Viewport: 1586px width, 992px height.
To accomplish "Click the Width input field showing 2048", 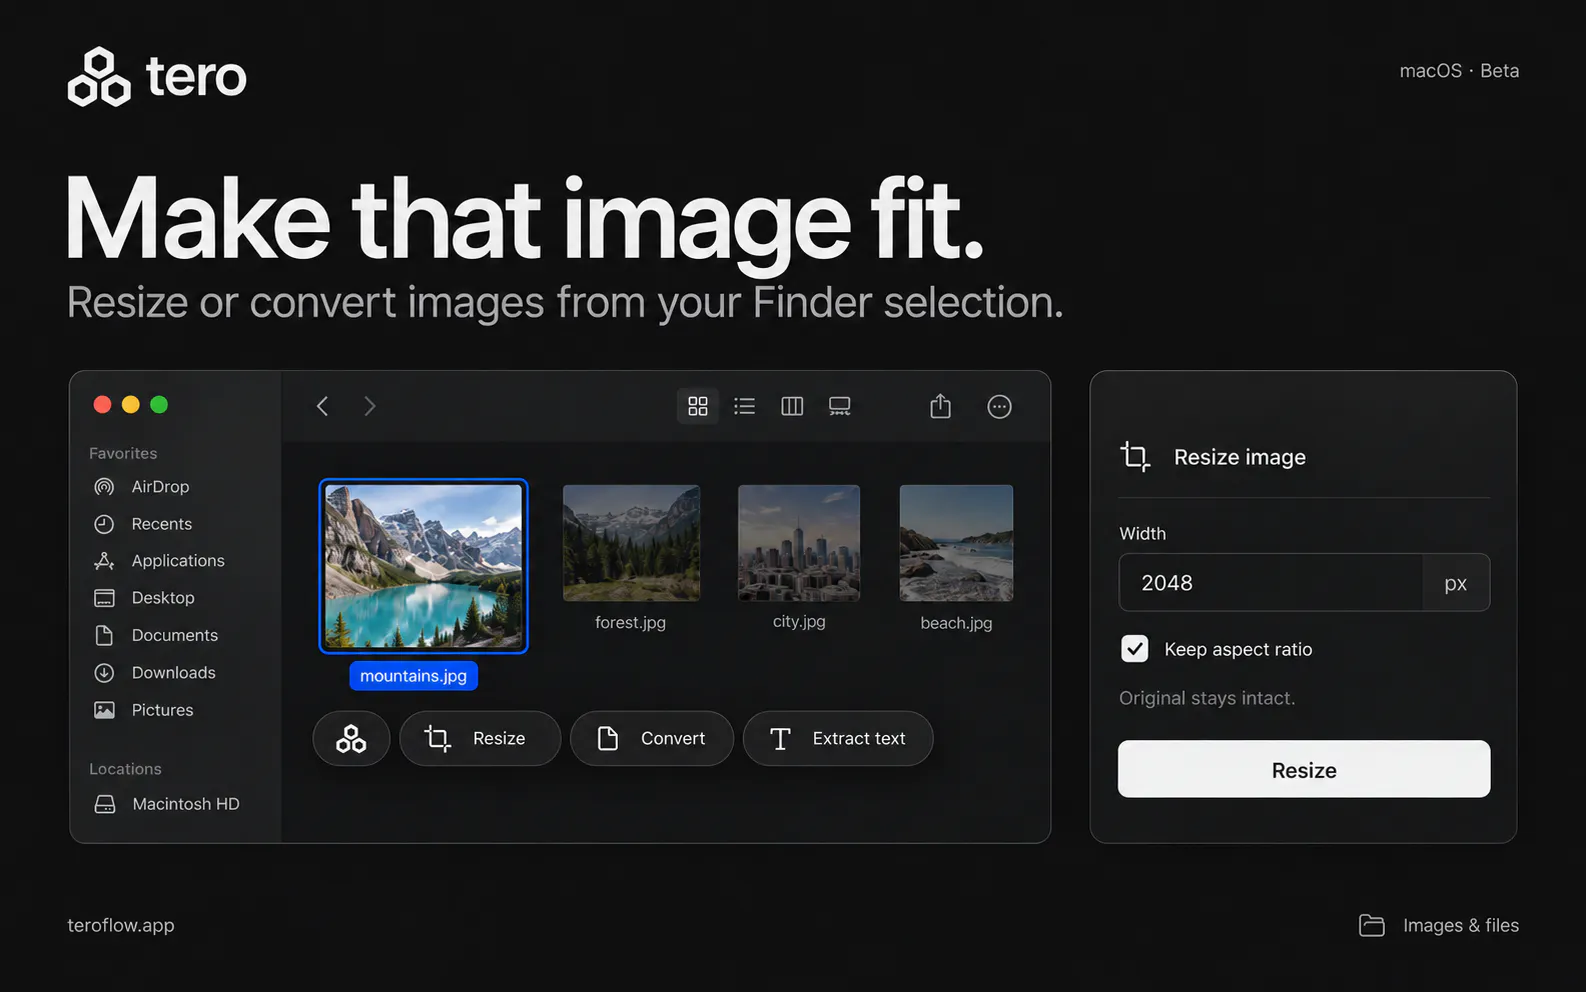I will (x=1271, y=583).
